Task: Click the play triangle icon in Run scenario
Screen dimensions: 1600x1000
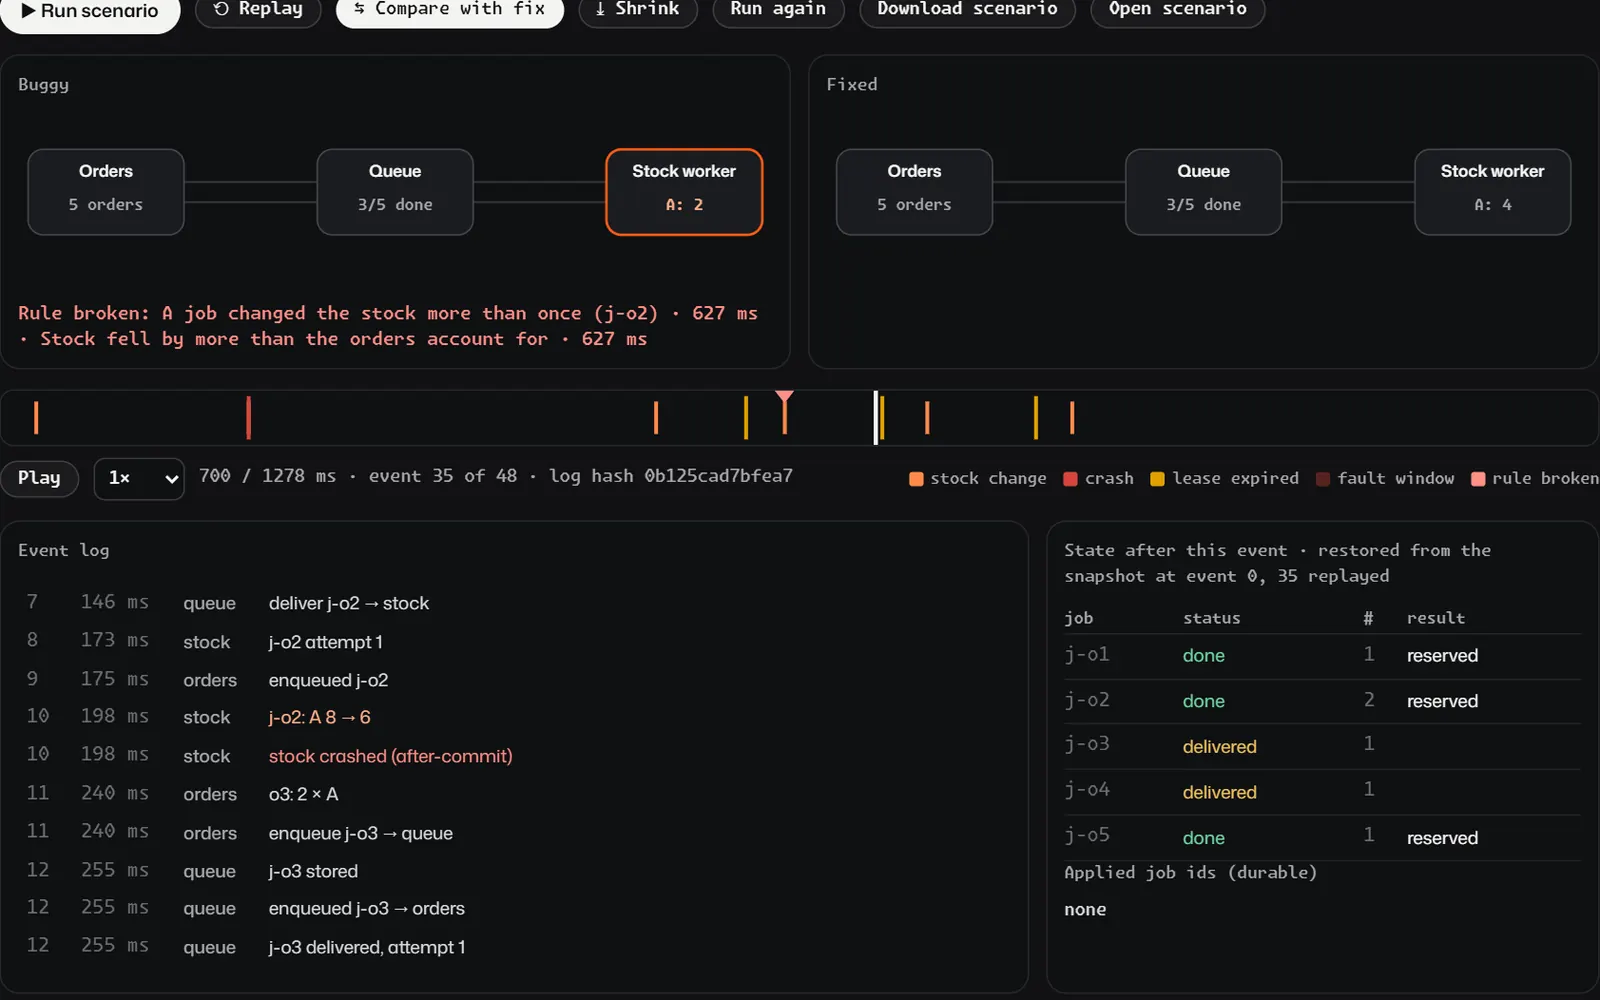Action: [28, 11]
